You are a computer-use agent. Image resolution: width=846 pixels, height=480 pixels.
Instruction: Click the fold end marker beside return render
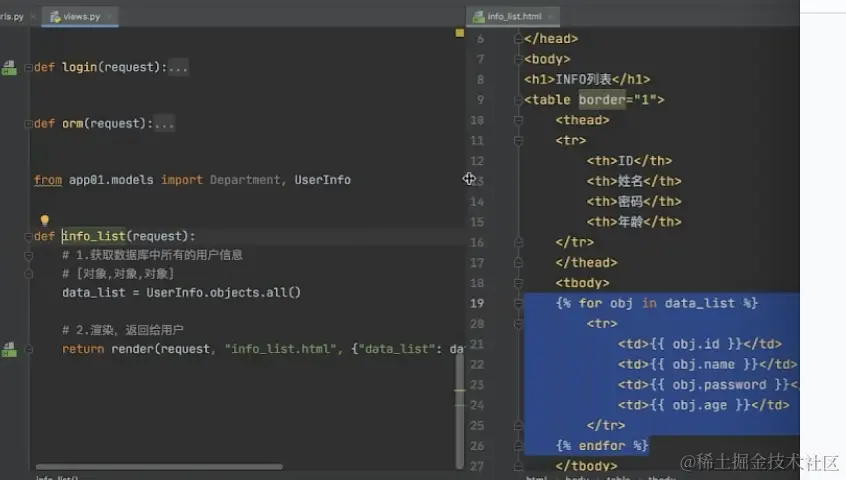(x=29, y=349)
